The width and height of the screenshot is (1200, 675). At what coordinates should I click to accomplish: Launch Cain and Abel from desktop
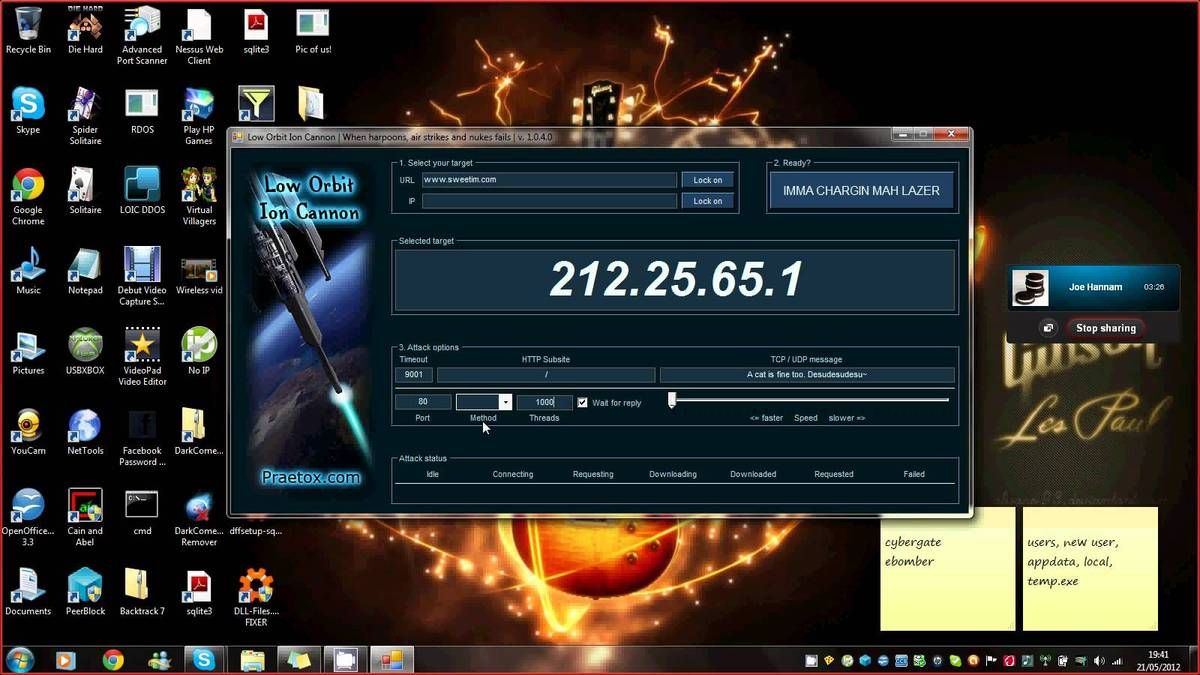click(x=85, y=516)
